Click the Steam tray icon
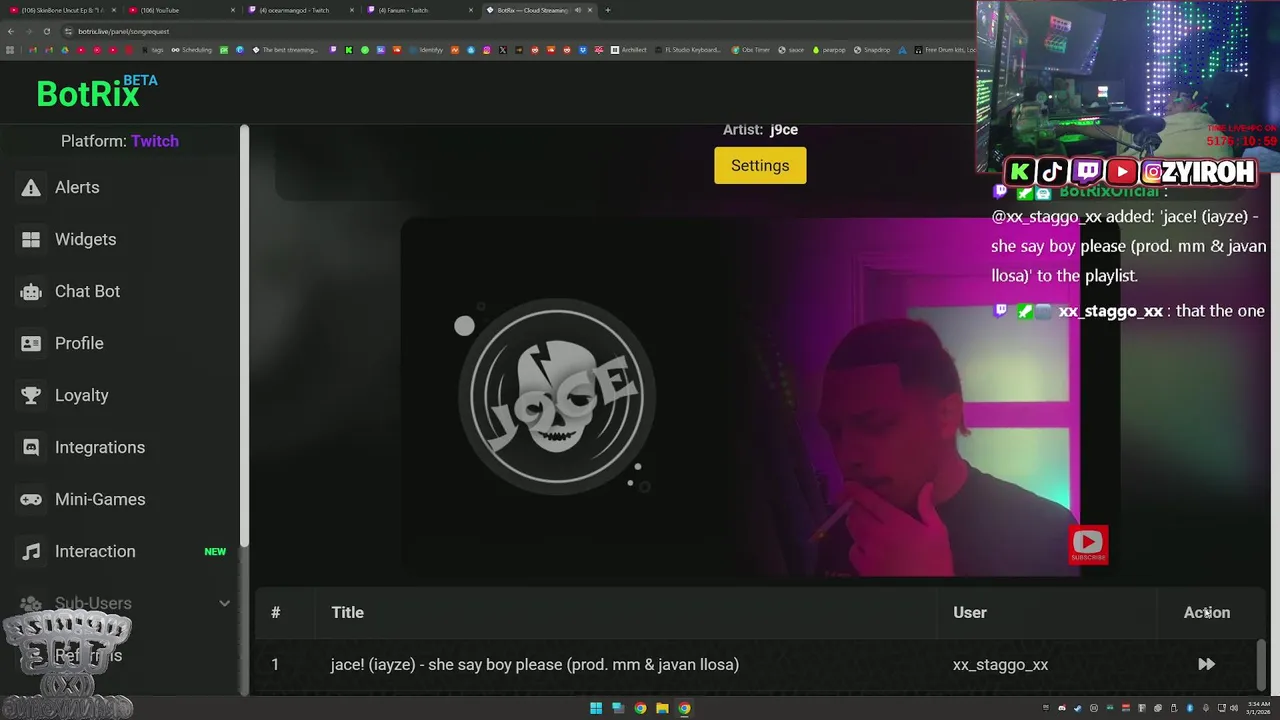This screenshot has height=720, width=1280. point(1077,708)
